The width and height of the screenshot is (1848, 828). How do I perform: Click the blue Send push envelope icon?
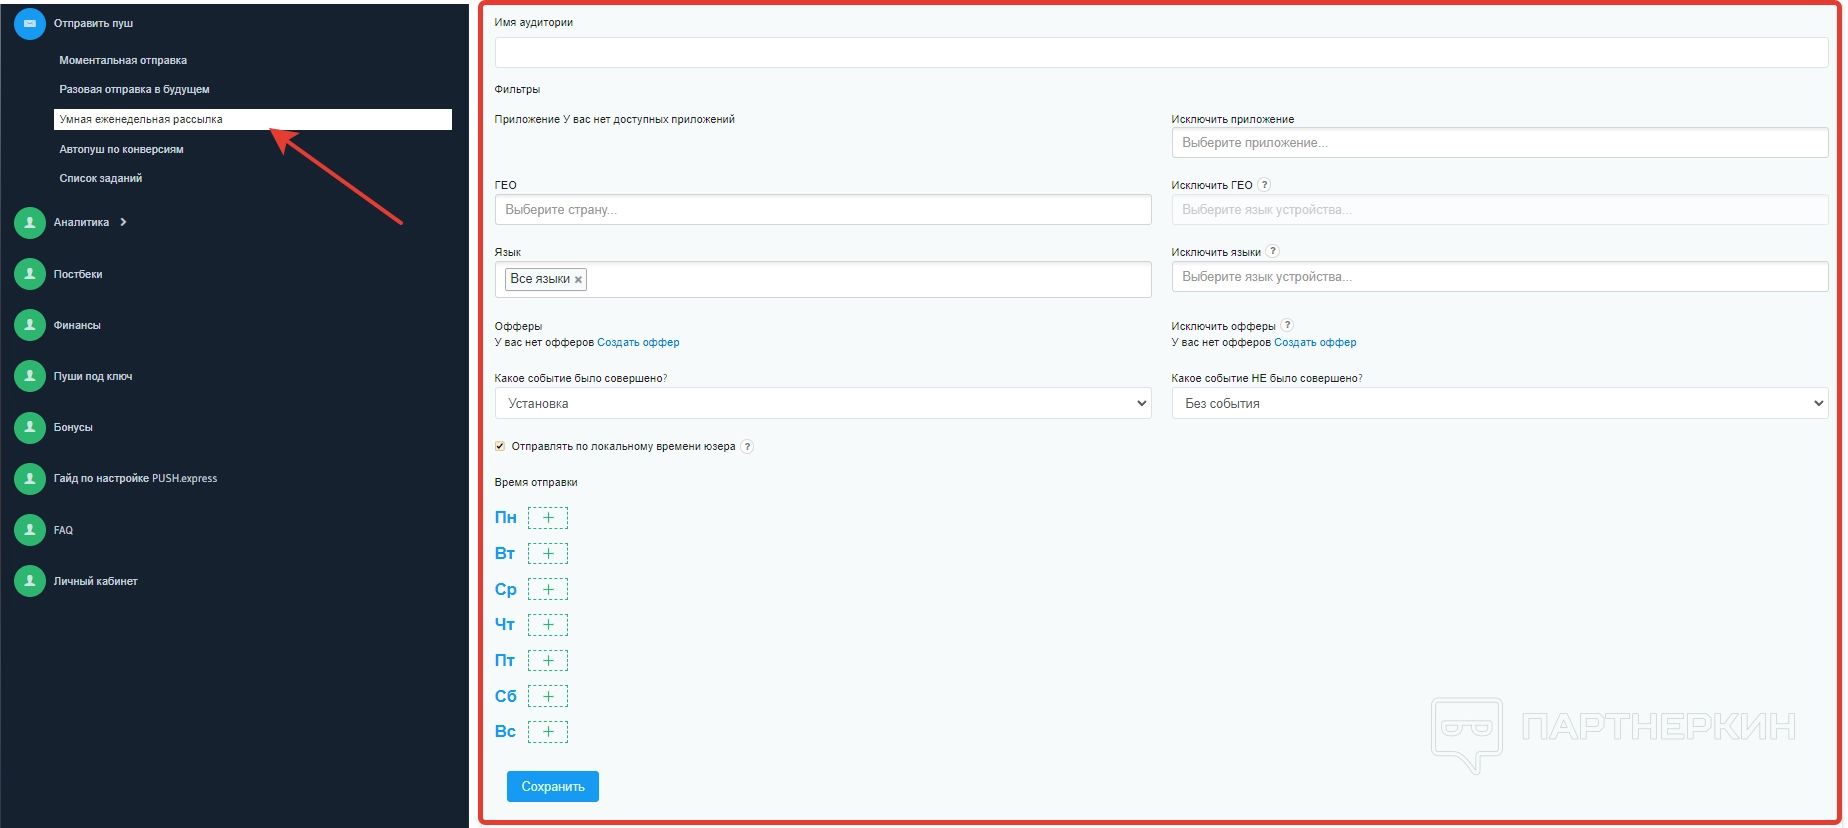[30, 23]
